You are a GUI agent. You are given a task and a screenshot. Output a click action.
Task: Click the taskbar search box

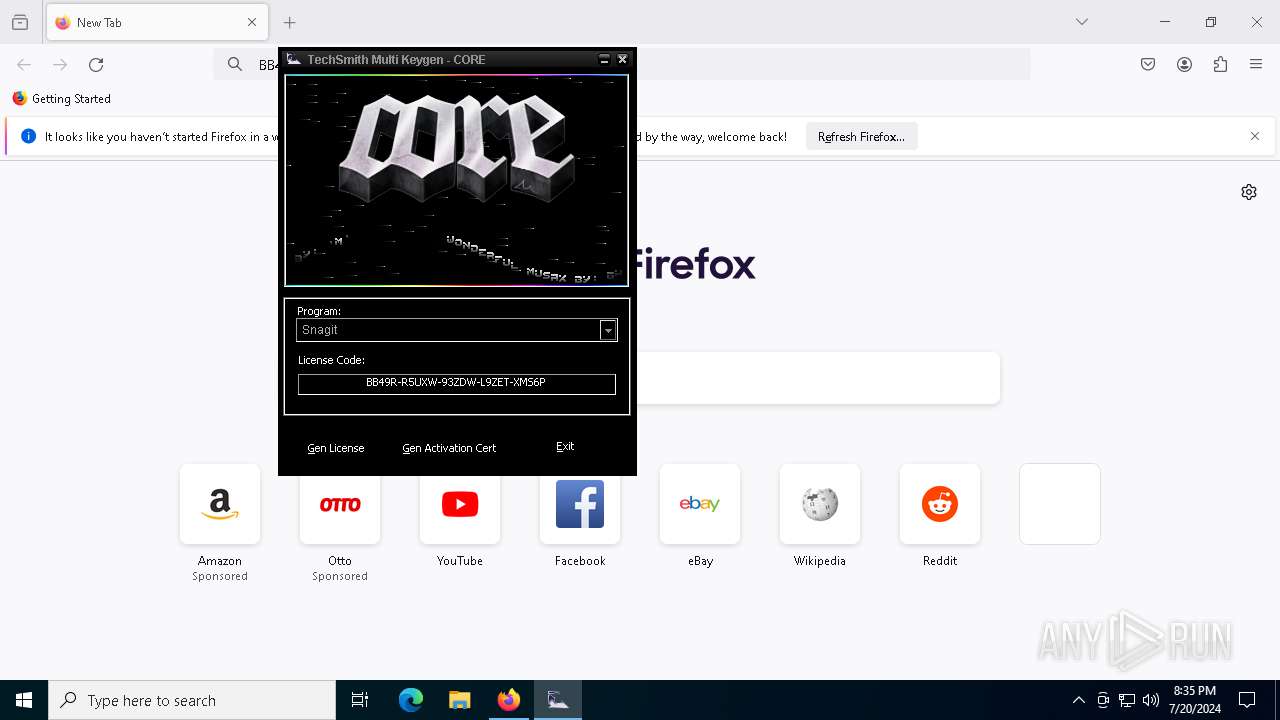tap(192, 701)
